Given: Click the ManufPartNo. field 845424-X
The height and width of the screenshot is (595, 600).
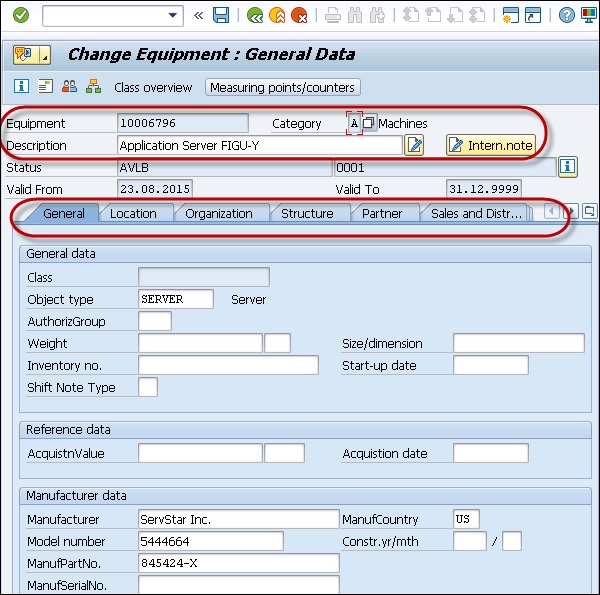Looking at the screenshot, I should (x=239, y=563).
